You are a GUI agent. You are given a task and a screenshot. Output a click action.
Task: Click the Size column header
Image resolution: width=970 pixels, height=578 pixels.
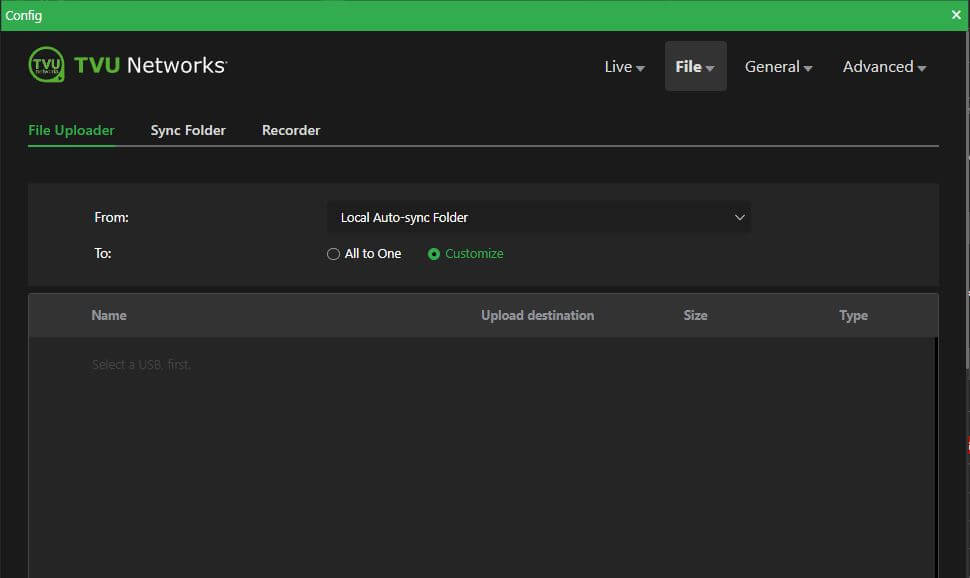(x=695, y=316)
